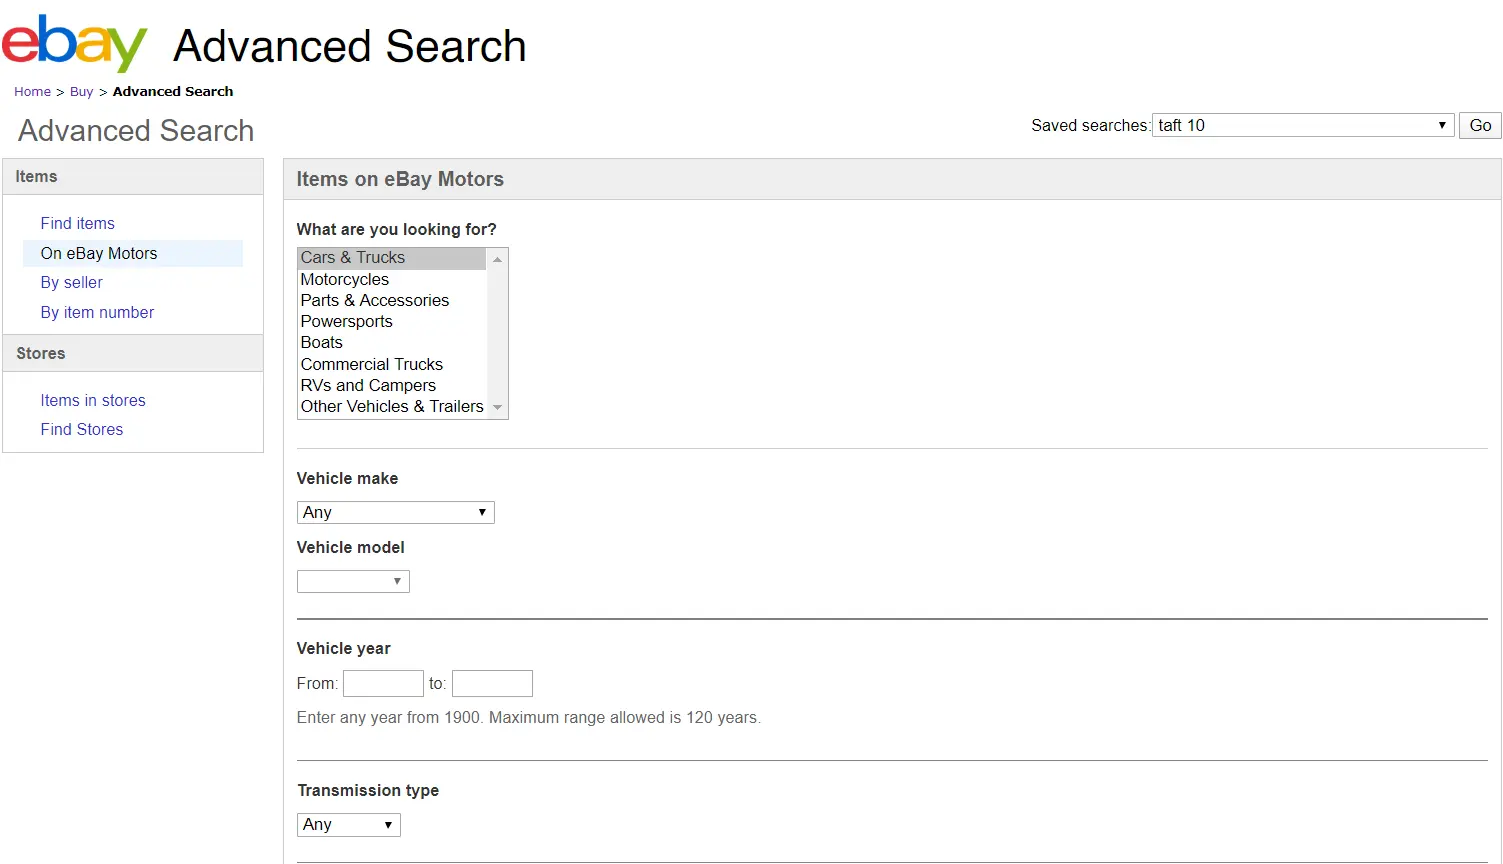Open By seller search option
The width and height of the screenshot is (1503, 864).
tap(71, 282)
